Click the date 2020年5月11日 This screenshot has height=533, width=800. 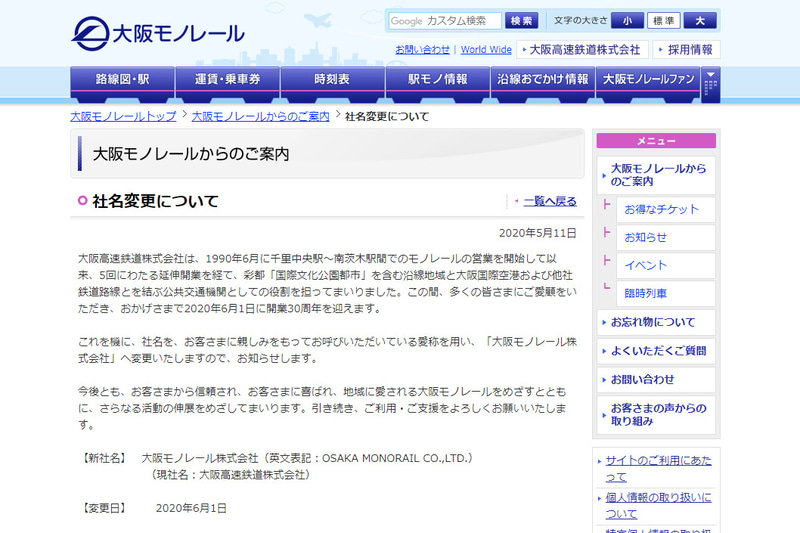click(x=537, y=233)
